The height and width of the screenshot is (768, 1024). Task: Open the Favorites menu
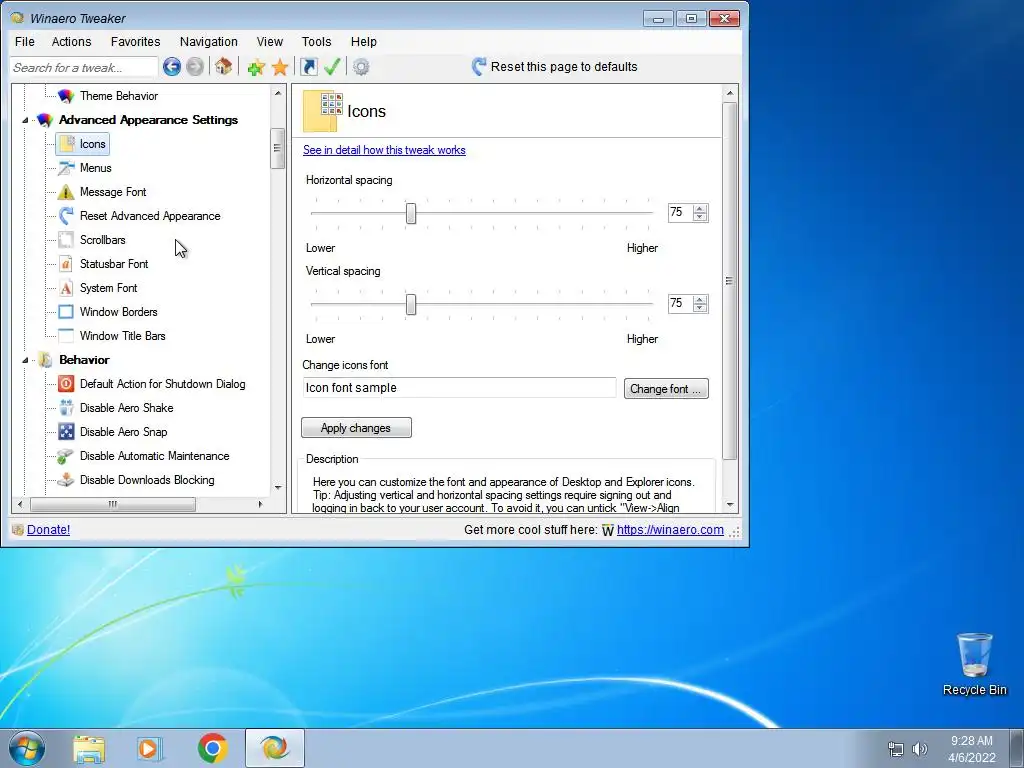pos(135,42)
